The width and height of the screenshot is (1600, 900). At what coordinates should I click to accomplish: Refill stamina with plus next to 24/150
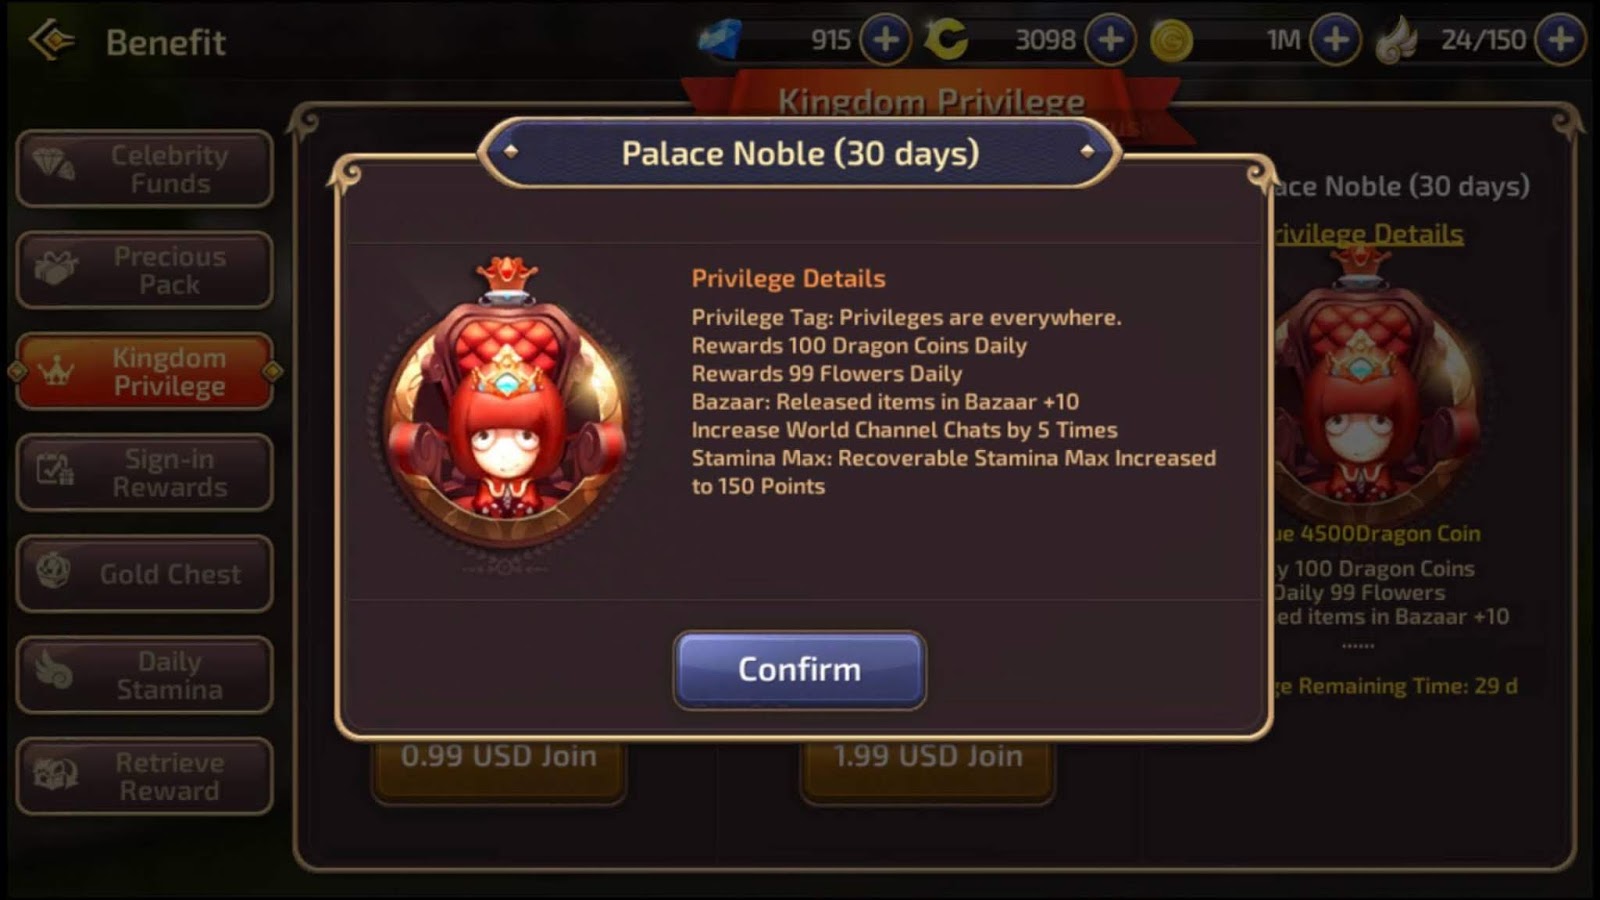click(1560, 40)
